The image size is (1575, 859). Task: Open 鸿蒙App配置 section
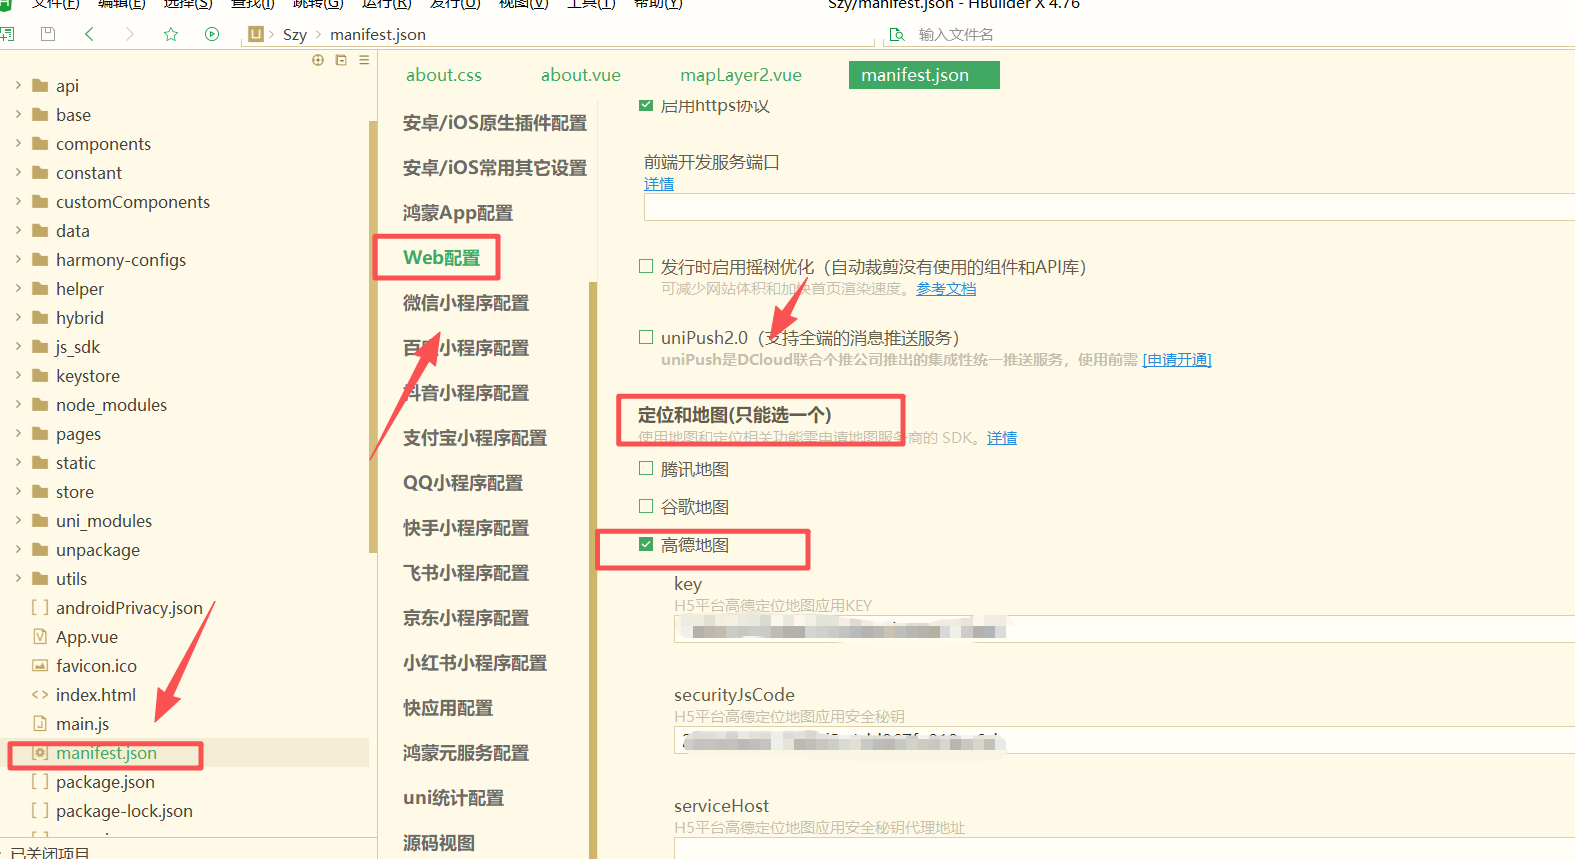(458, 212)
